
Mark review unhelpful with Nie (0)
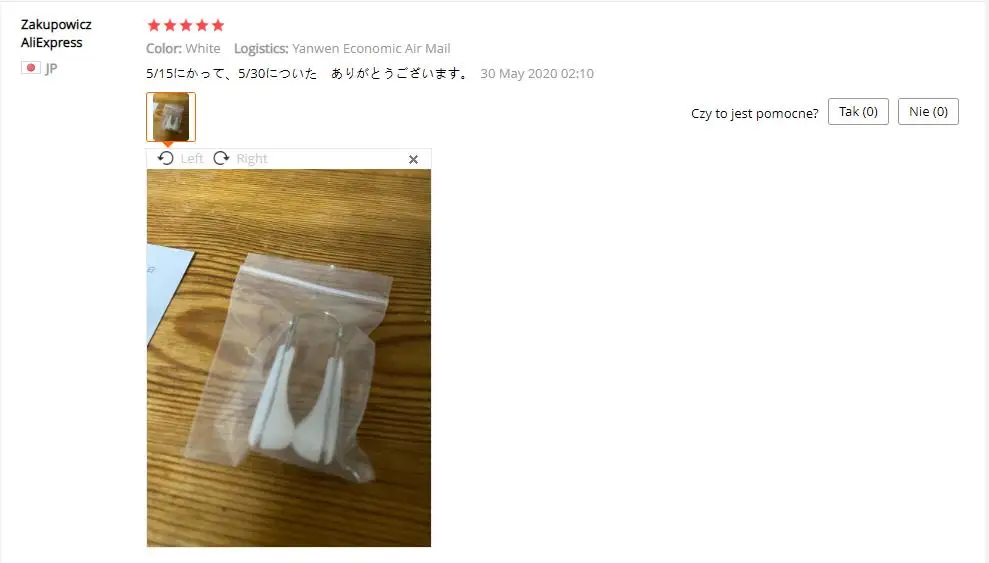[x=928, y=112]
